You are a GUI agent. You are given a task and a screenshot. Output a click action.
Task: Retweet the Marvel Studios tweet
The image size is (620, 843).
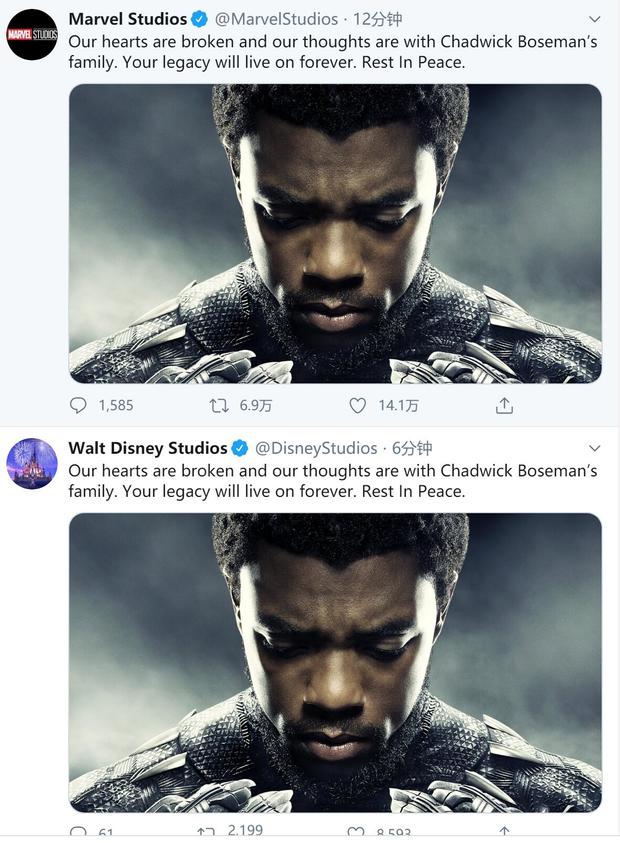coord(219,405)
